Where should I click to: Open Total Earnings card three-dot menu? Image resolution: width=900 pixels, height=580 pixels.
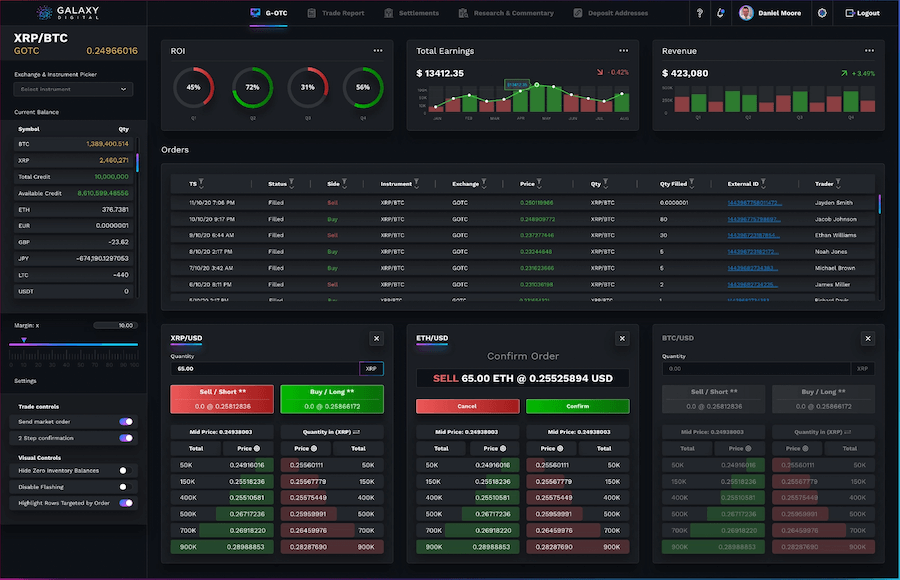pyautogui.click(x=623, y=51)
